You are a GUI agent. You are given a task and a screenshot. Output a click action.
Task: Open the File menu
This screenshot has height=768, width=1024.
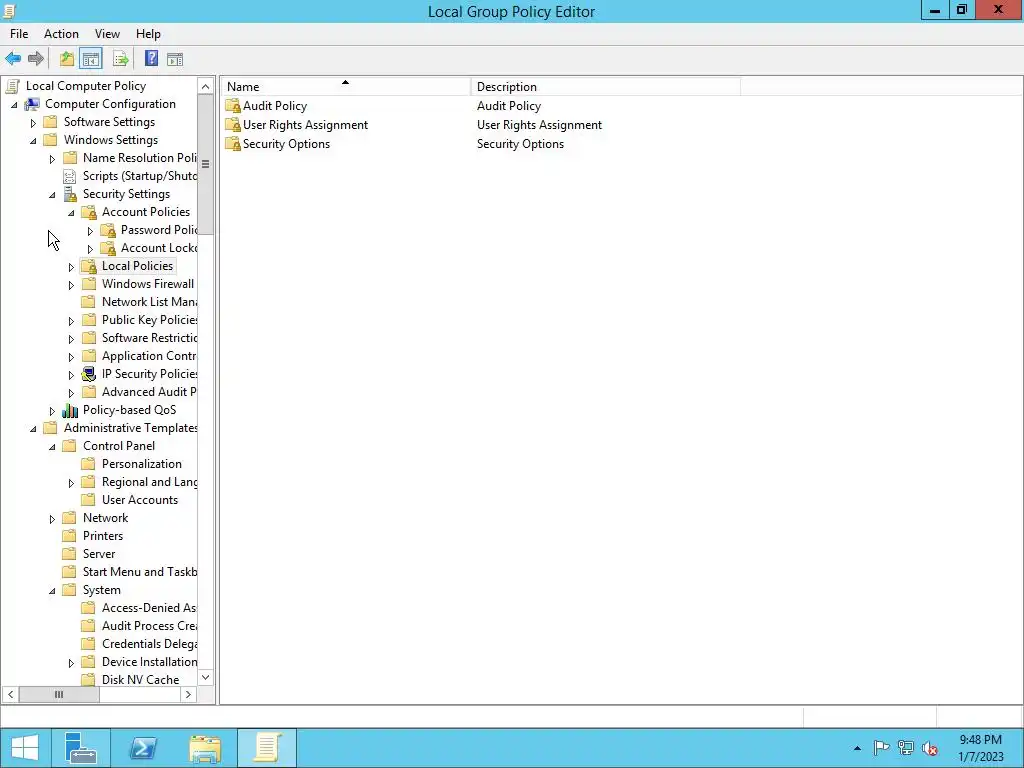(x=19, y=34)
